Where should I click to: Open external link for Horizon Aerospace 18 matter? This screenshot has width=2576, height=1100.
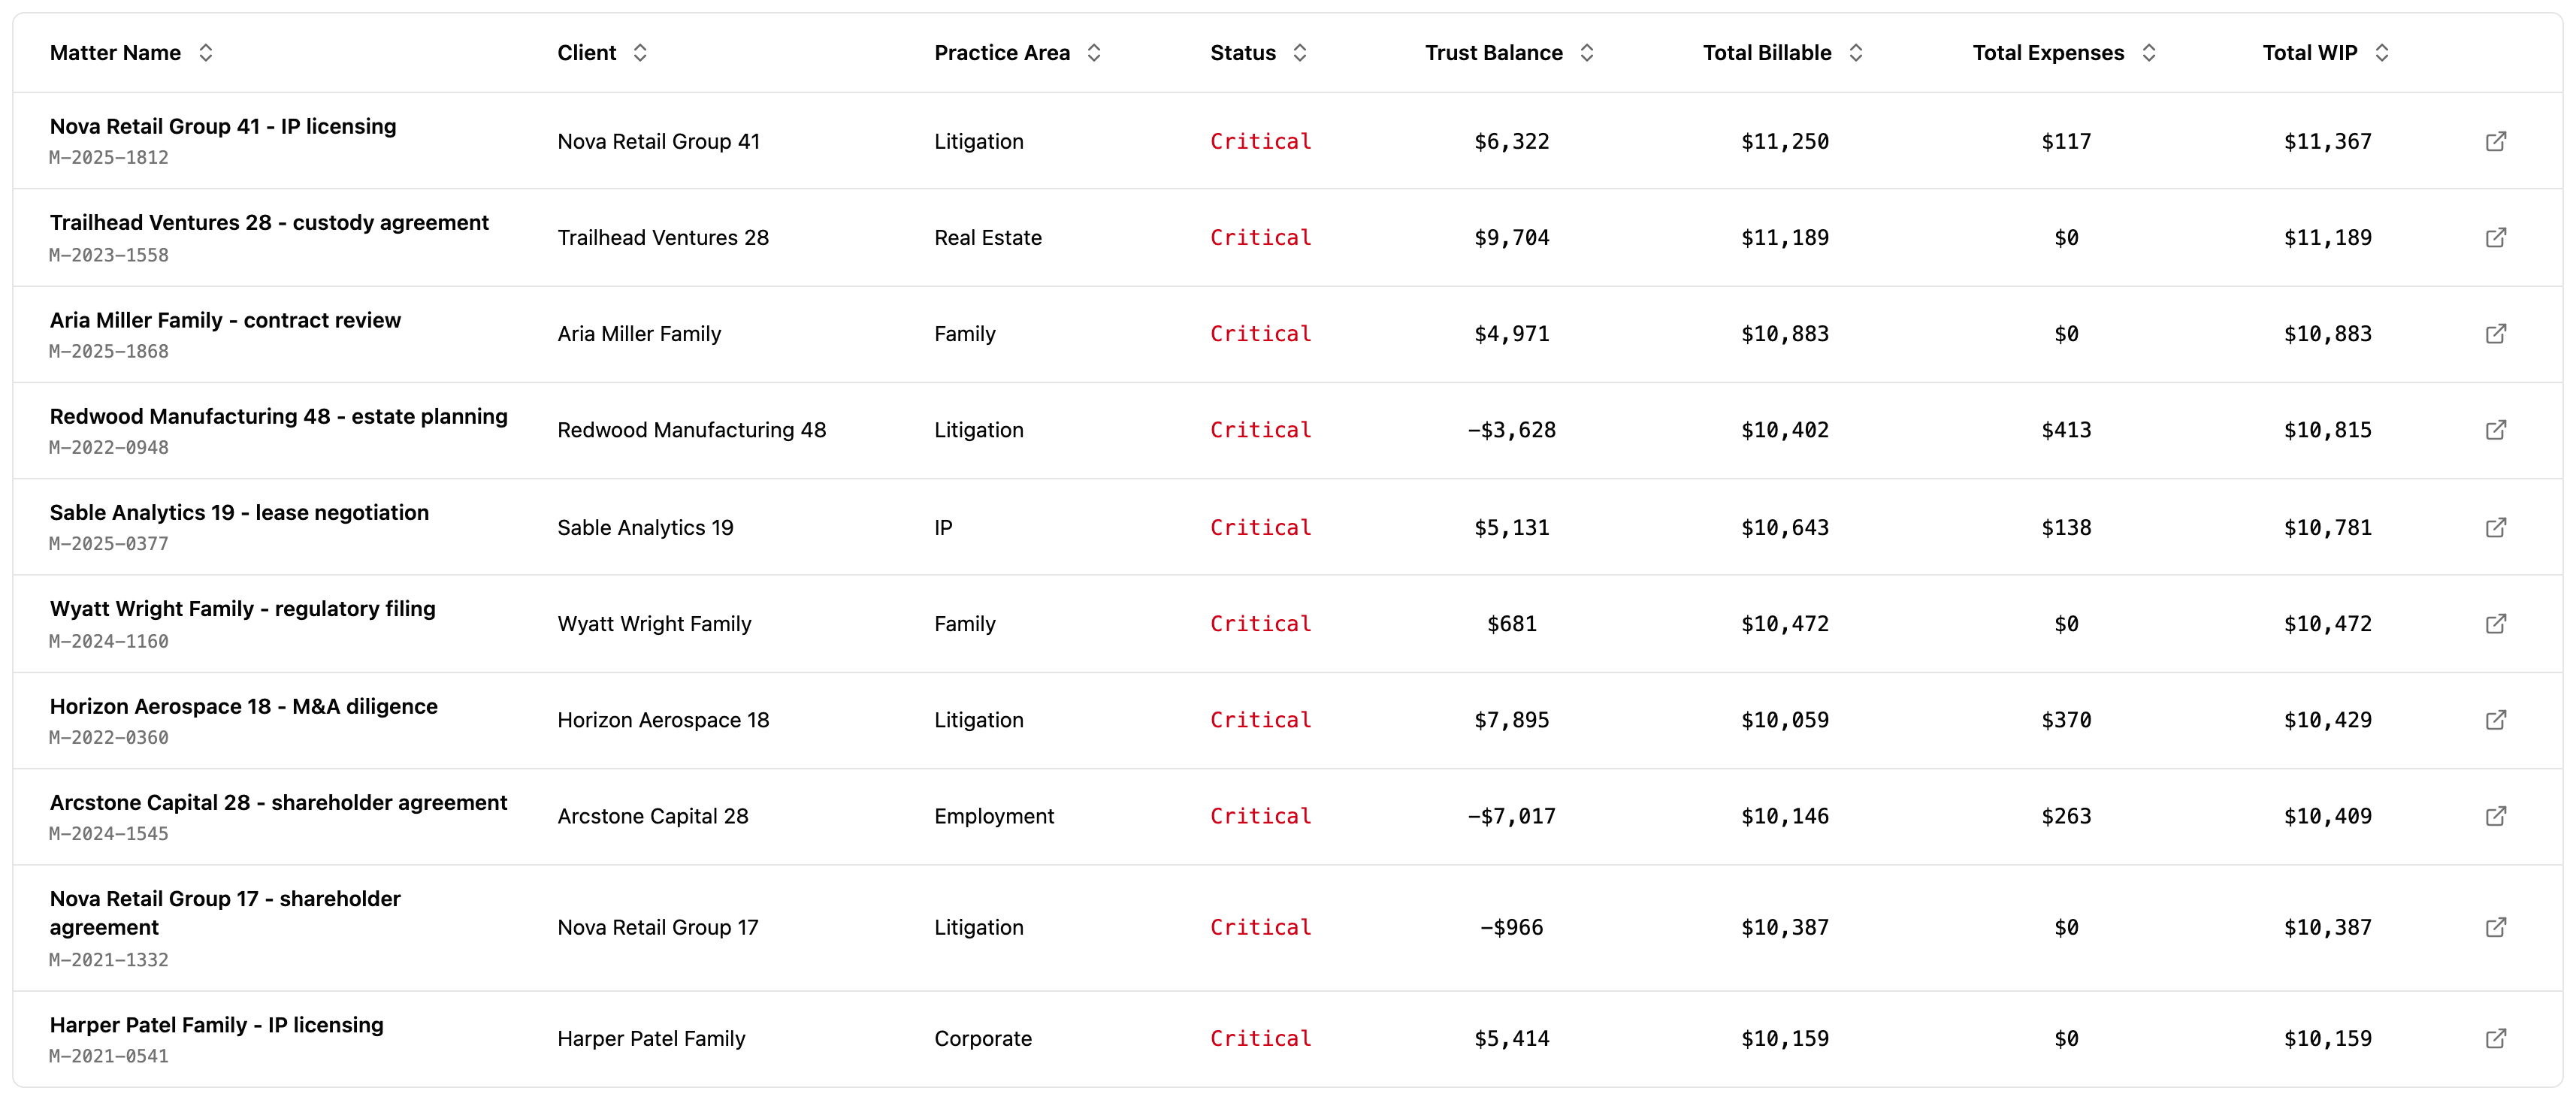click(2496, 719)
